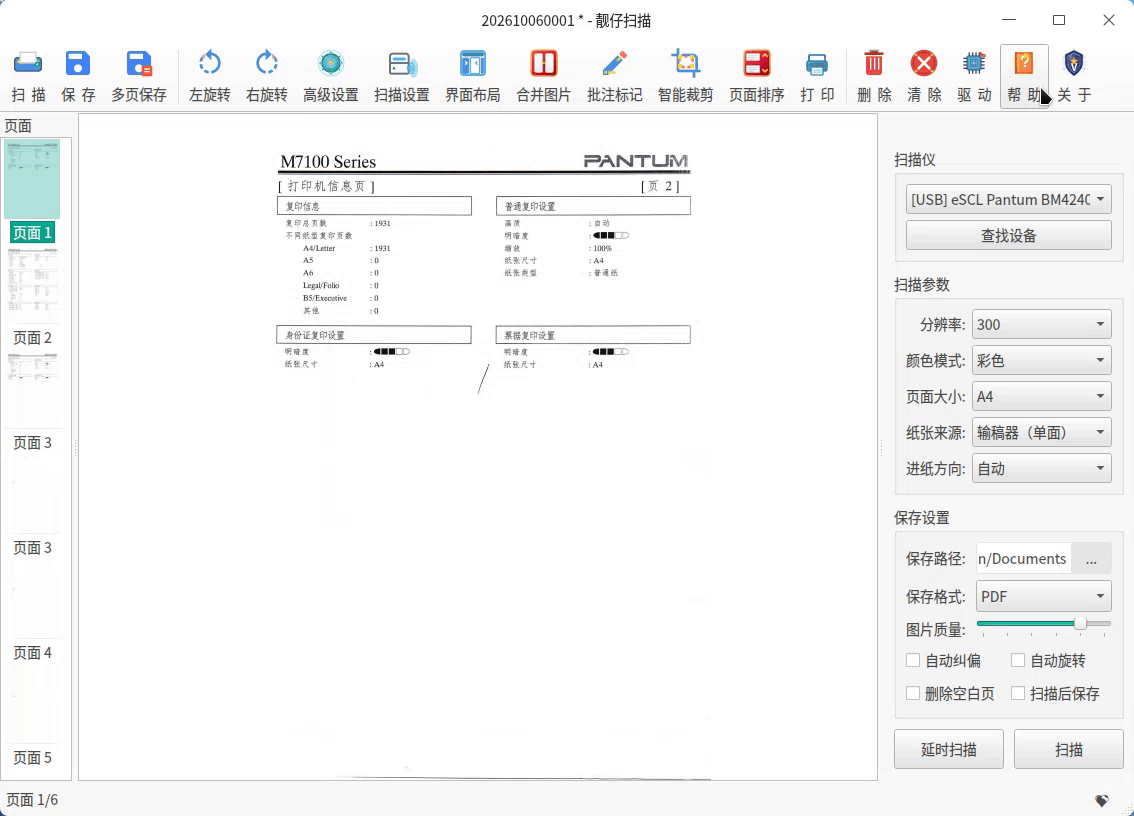The height and width of the screenshot is (816, 1134).
Task: Click the 扫描 button in the right panel
Action: (x=1068, y=749)
